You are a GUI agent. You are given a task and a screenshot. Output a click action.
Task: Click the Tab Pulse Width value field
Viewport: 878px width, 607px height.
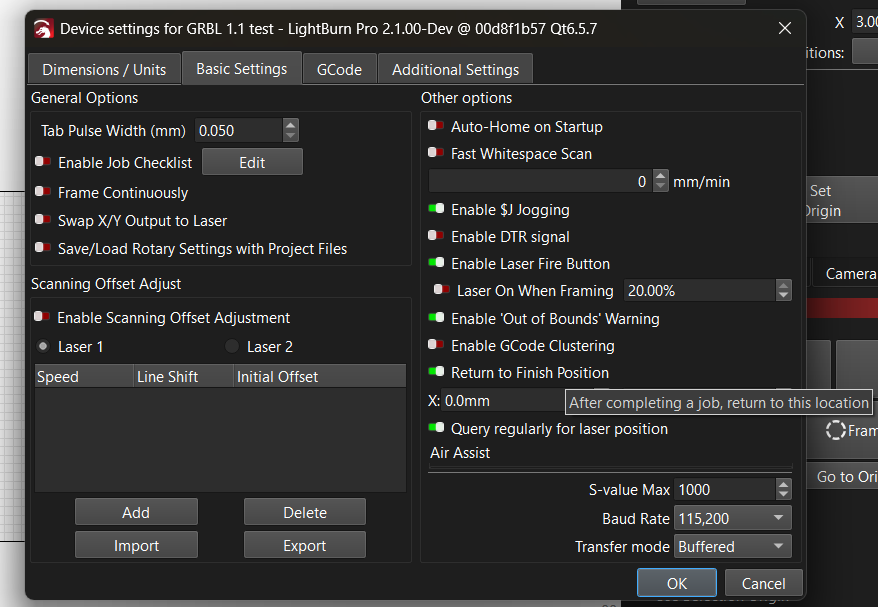(x=239, y=130)
